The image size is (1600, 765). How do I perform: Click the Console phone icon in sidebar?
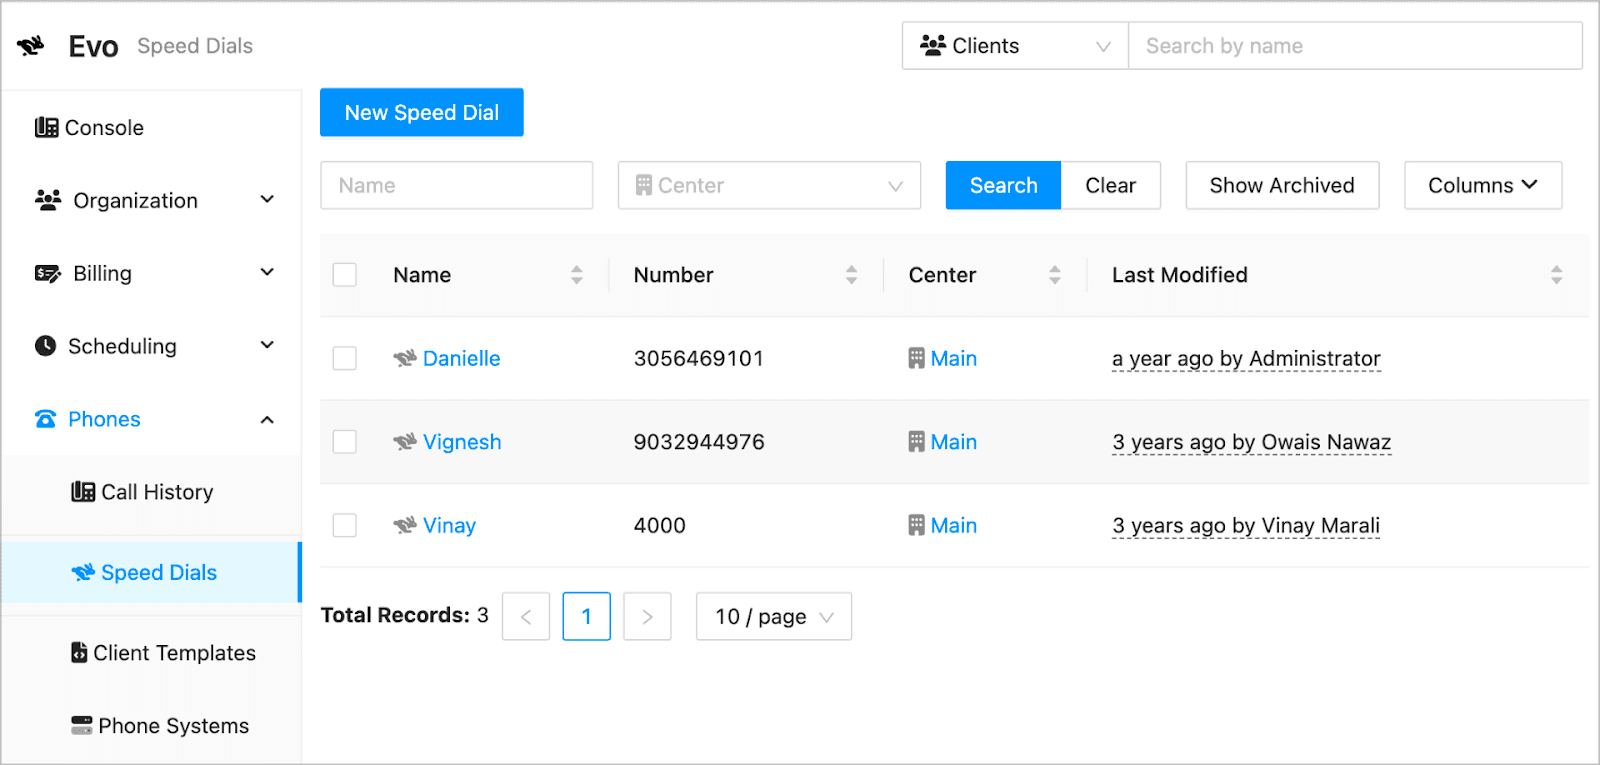[x=46, y=127]
